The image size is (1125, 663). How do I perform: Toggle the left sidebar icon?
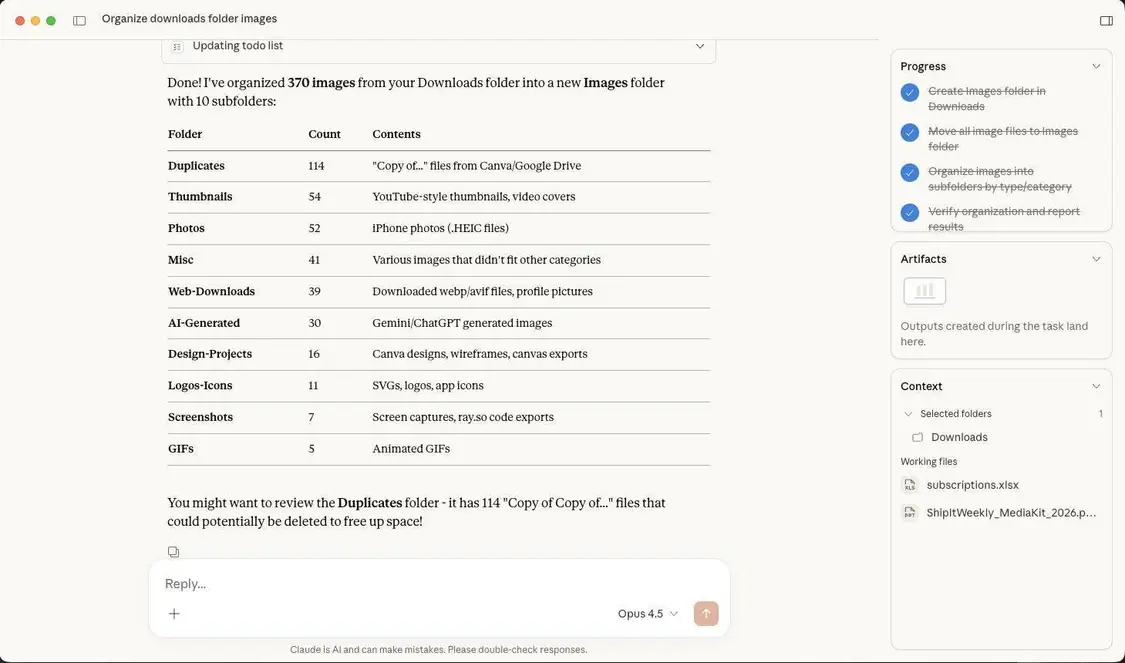click(x=80, y=20)
